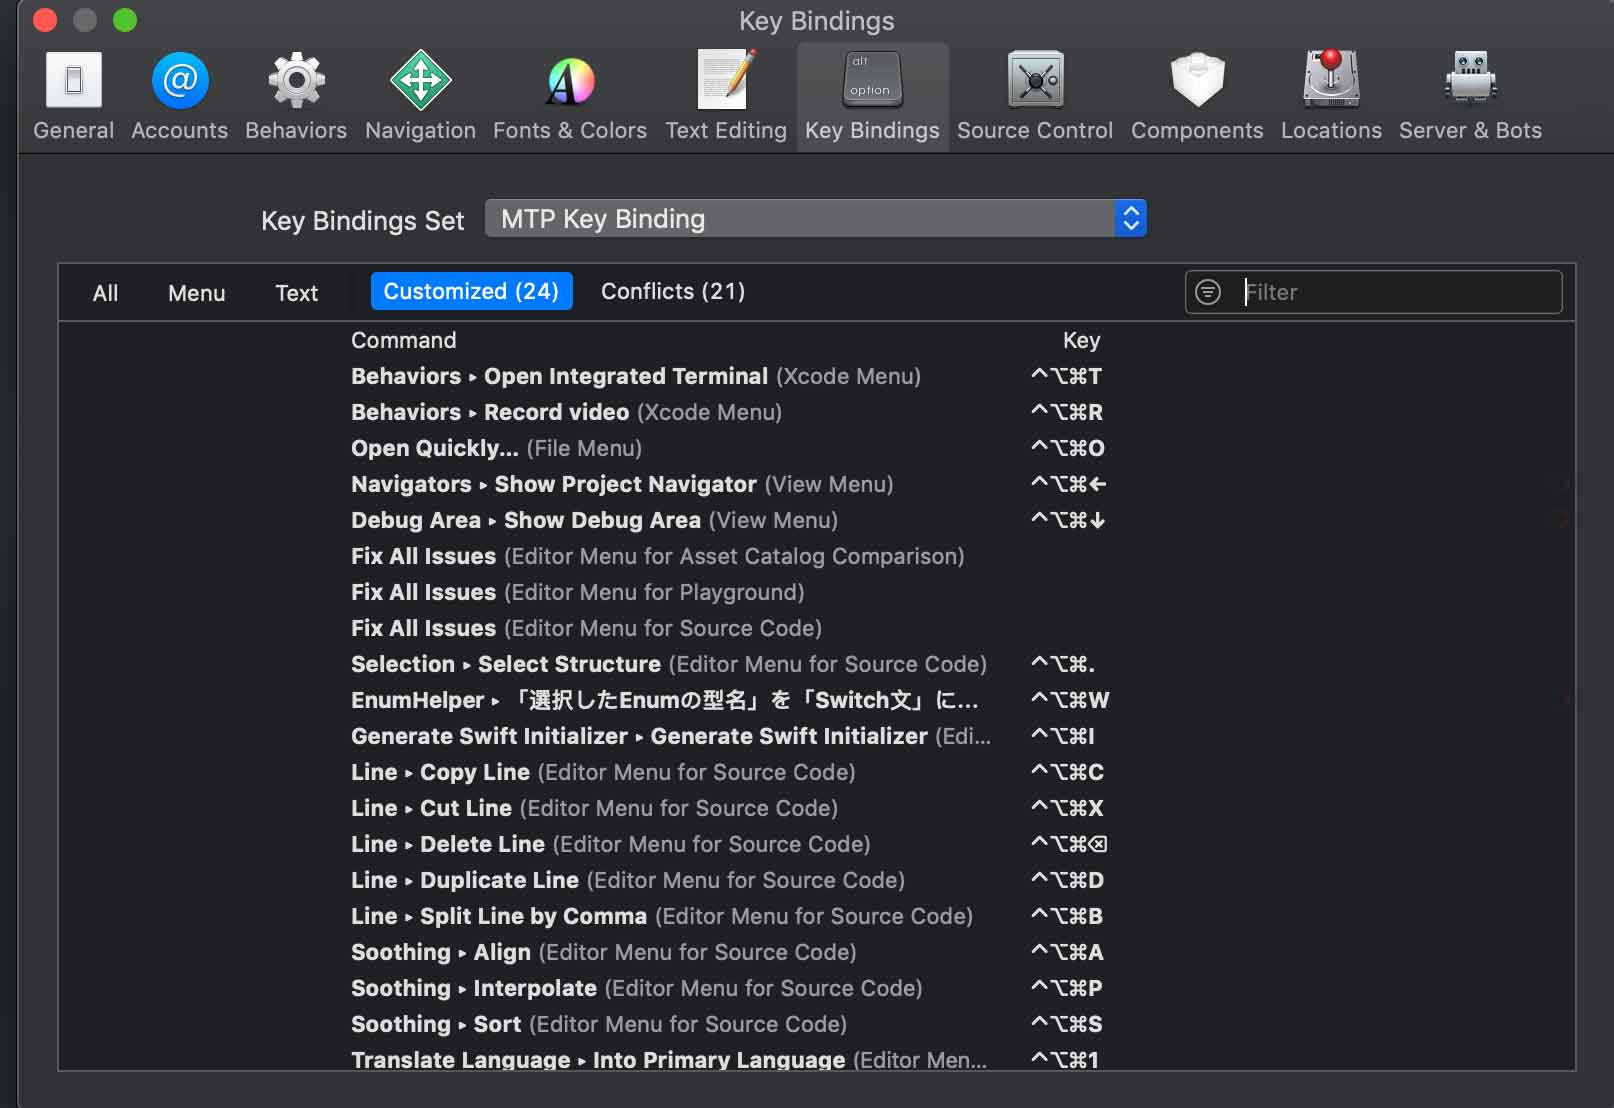Select the Line Copy Line row

[x=816, y=772]
